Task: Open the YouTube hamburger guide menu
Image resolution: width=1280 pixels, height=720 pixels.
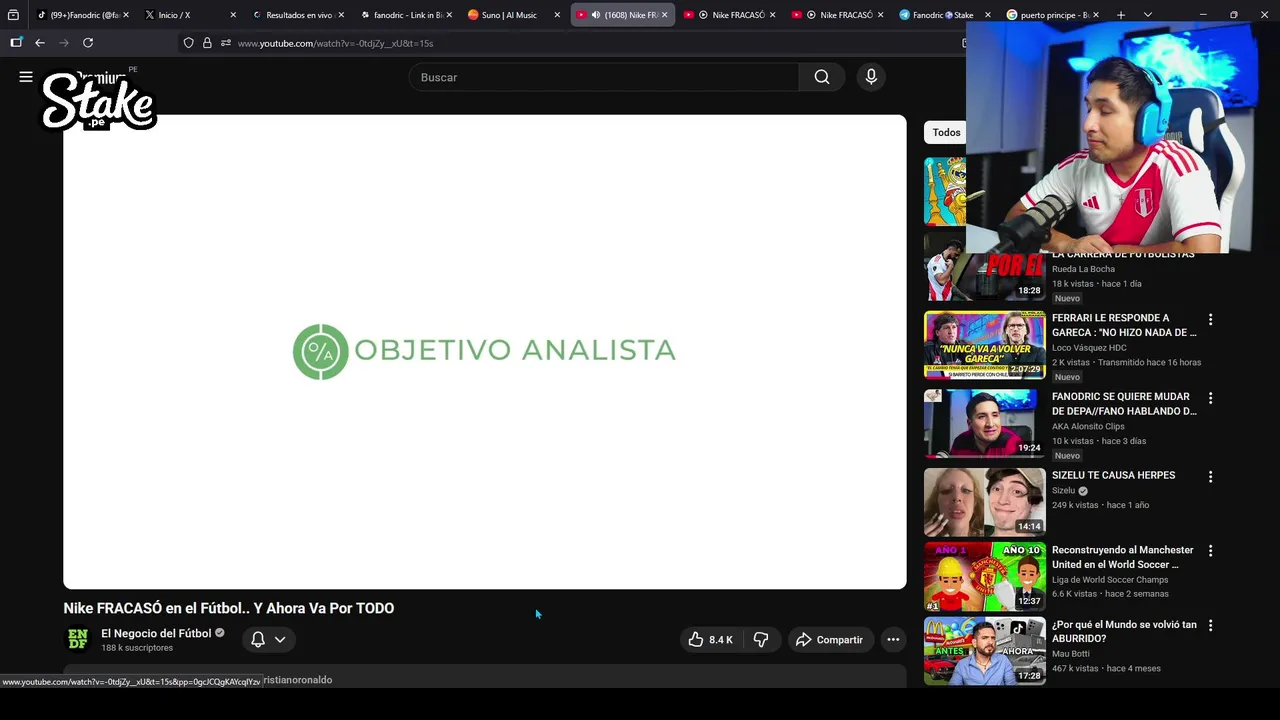Action: 26,77
